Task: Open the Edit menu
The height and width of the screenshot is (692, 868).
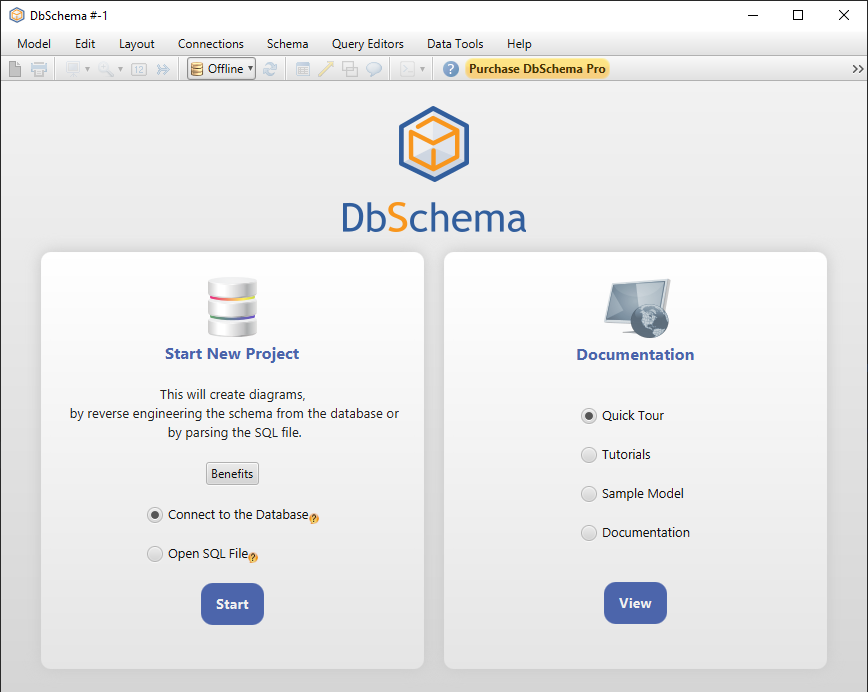Action: 85,44
